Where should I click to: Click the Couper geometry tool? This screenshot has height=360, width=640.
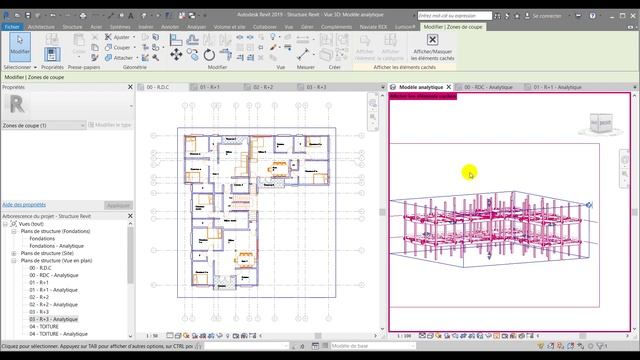118,48
